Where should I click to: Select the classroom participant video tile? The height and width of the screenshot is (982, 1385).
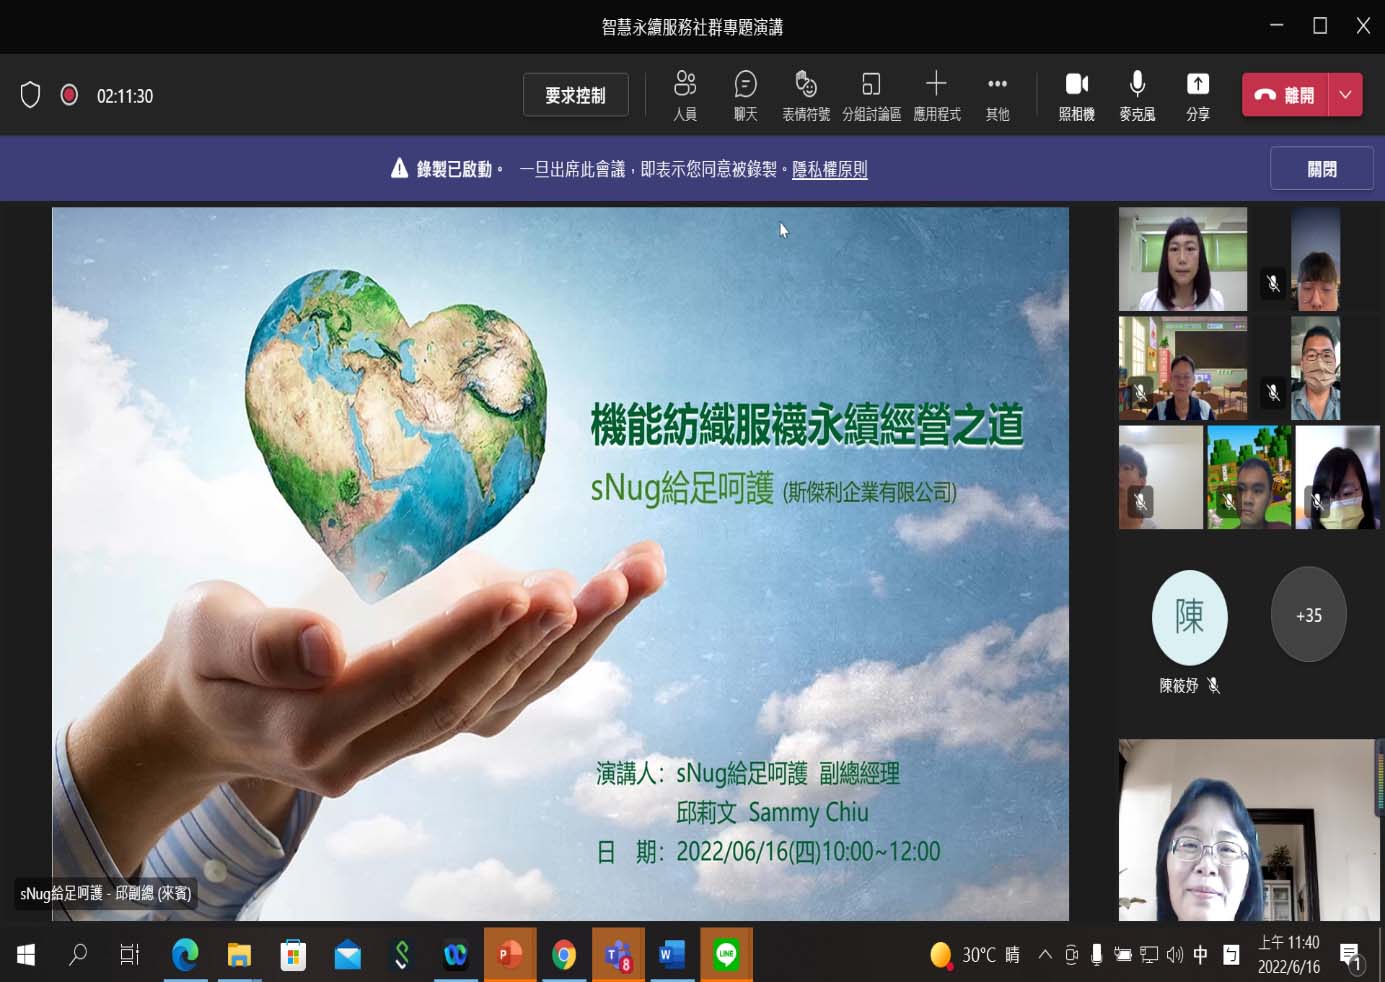point(1183,368)
